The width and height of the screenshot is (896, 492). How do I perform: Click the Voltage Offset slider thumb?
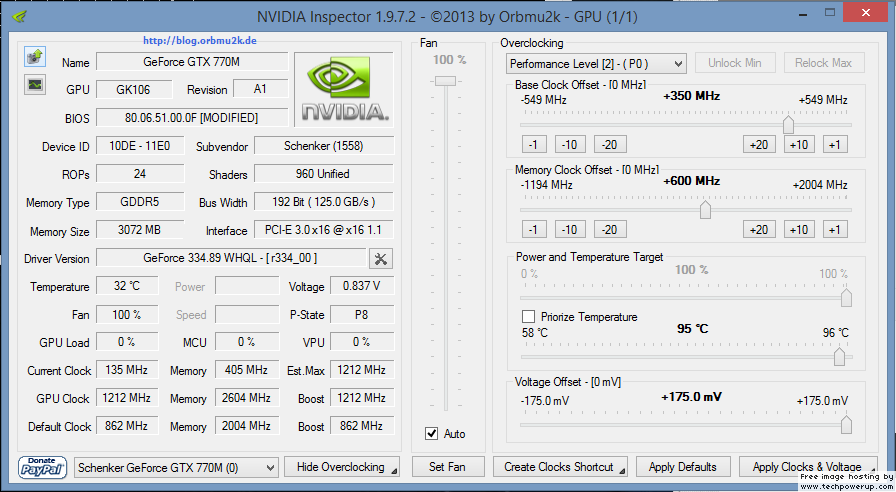pyautogui.click(x=846, y=425)
